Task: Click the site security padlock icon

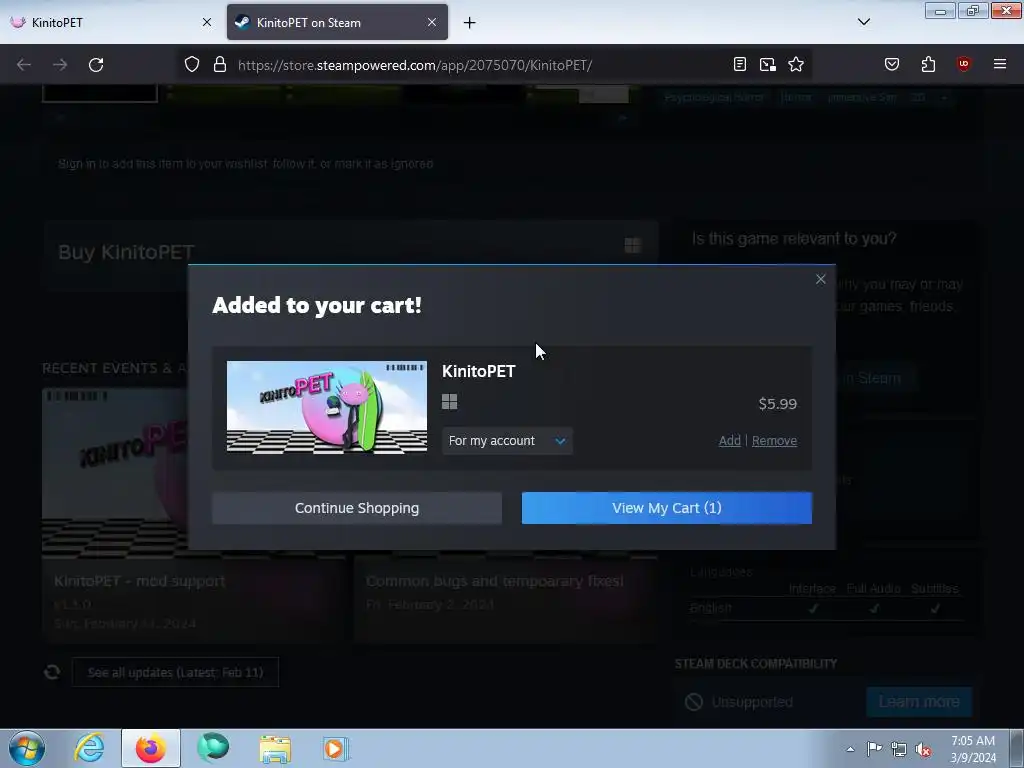Action: 220,65
